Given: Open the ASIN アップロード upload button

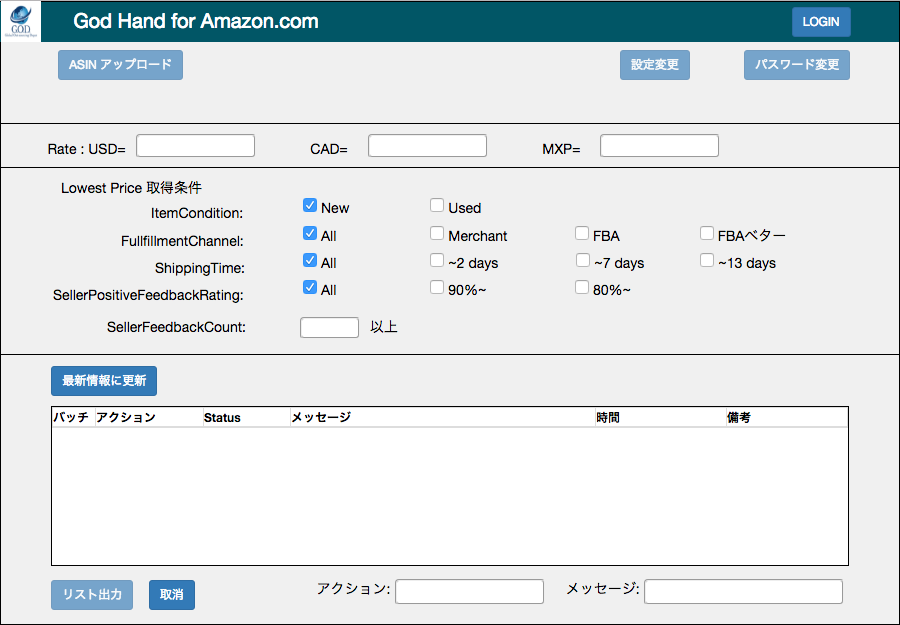Looking at the screenshot, I should (121, 65).
